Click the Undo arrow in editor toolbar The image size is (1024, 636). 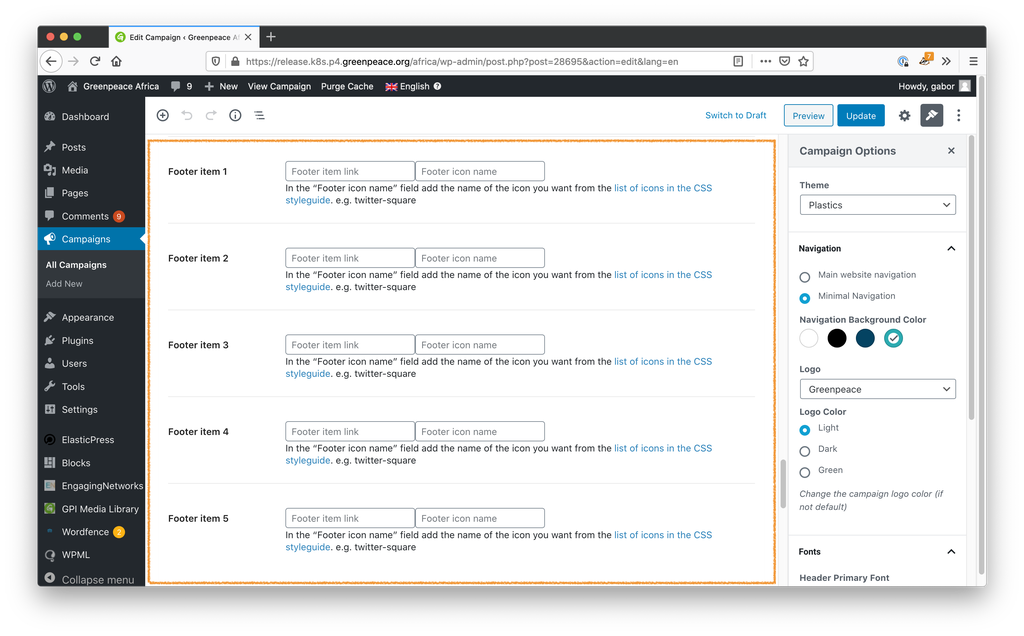[x=187, y=116]
